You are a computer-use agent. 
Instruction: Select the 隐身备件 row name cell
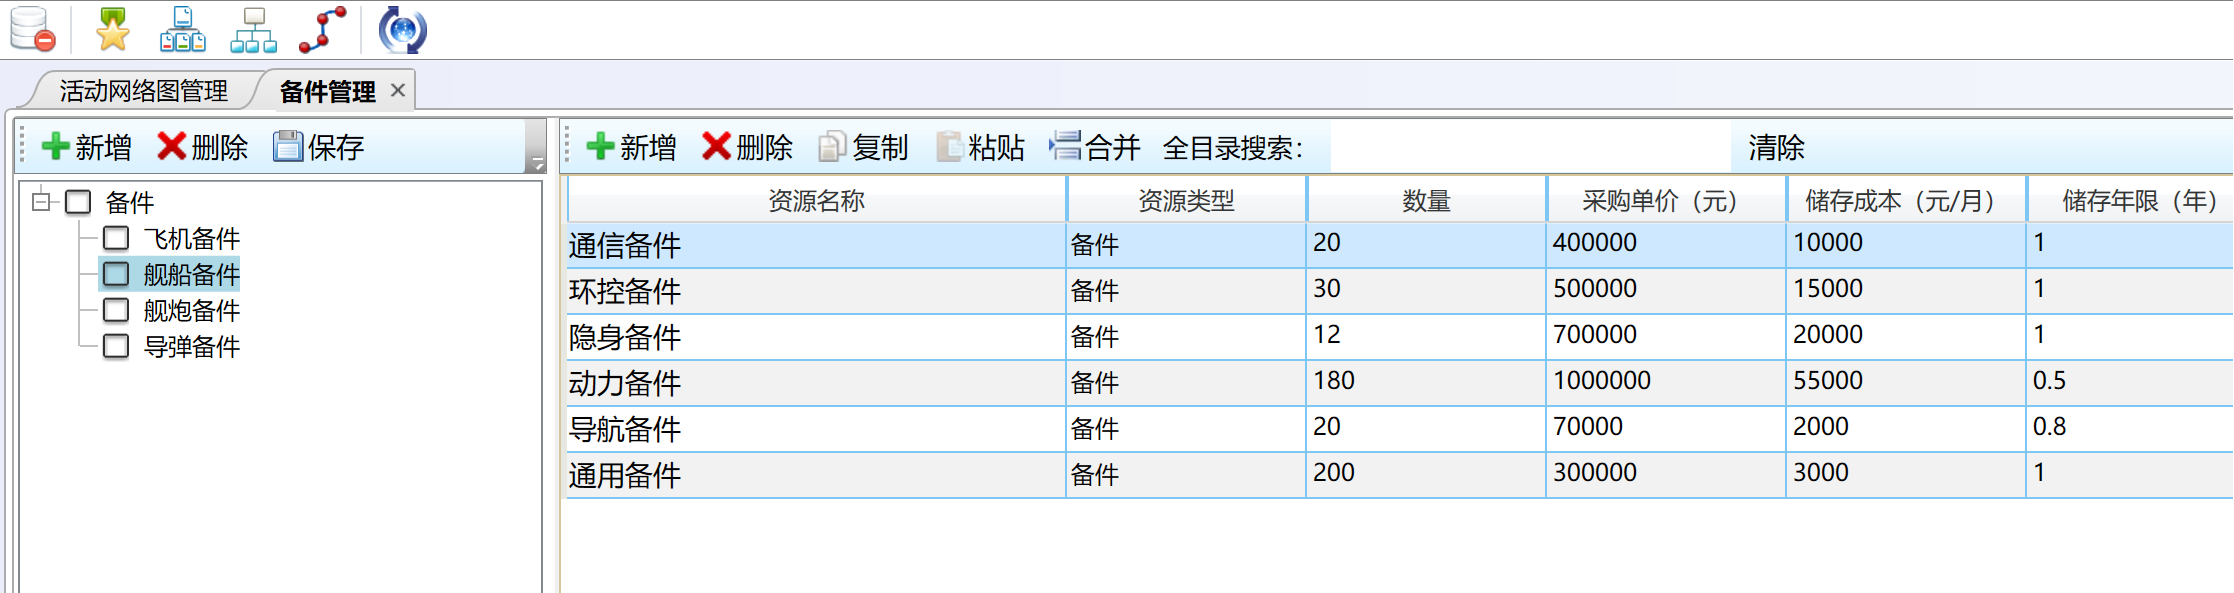point(816,337)
